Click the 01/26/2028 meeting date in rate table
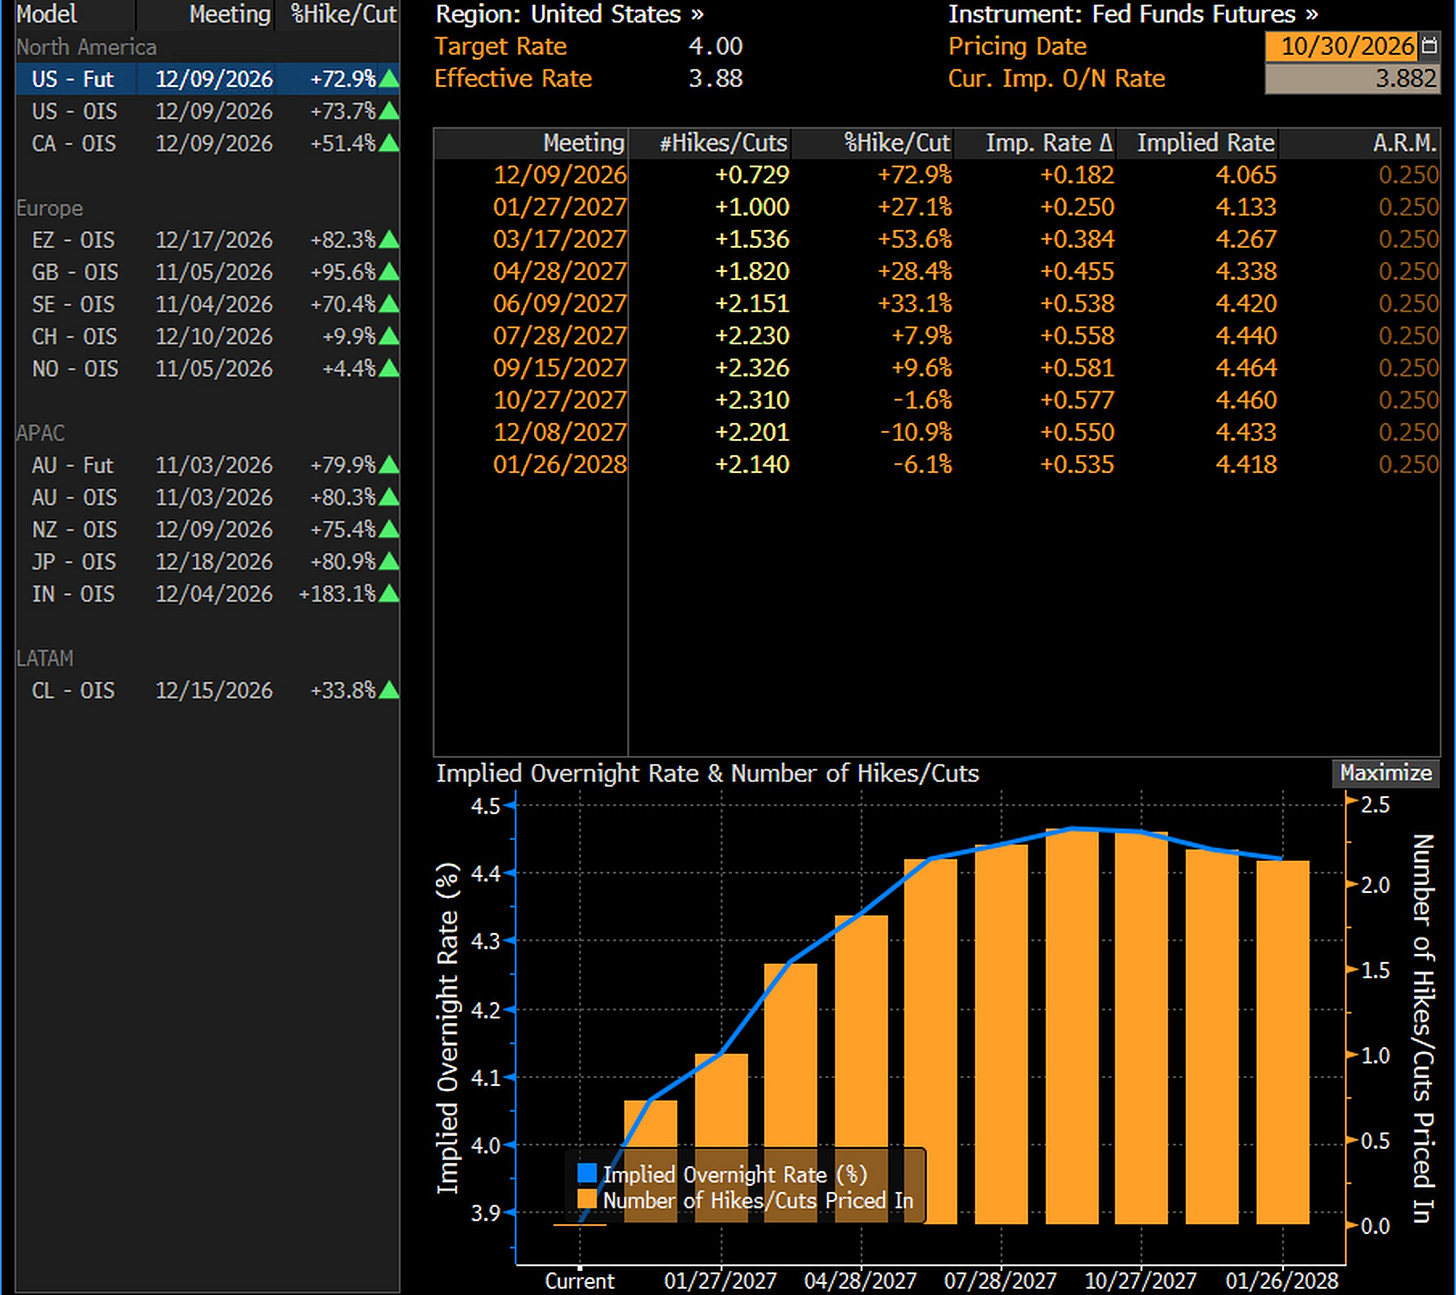The width and height of the screenshot is (1456, 1295). click(560, 465)
